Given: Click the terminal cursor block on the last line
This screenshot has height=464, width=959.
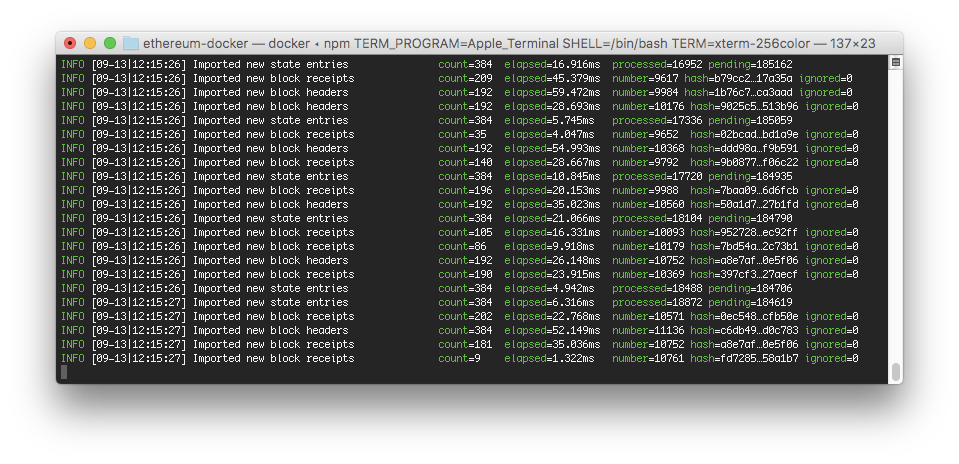Looking at the screenshot, I should pos(64,372).
